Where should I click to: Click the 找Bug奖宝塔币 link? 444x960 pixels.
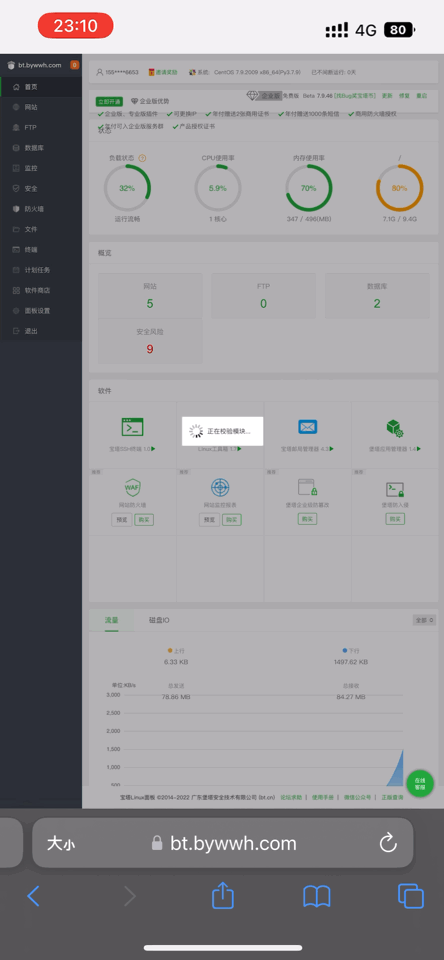pos(355,96)
